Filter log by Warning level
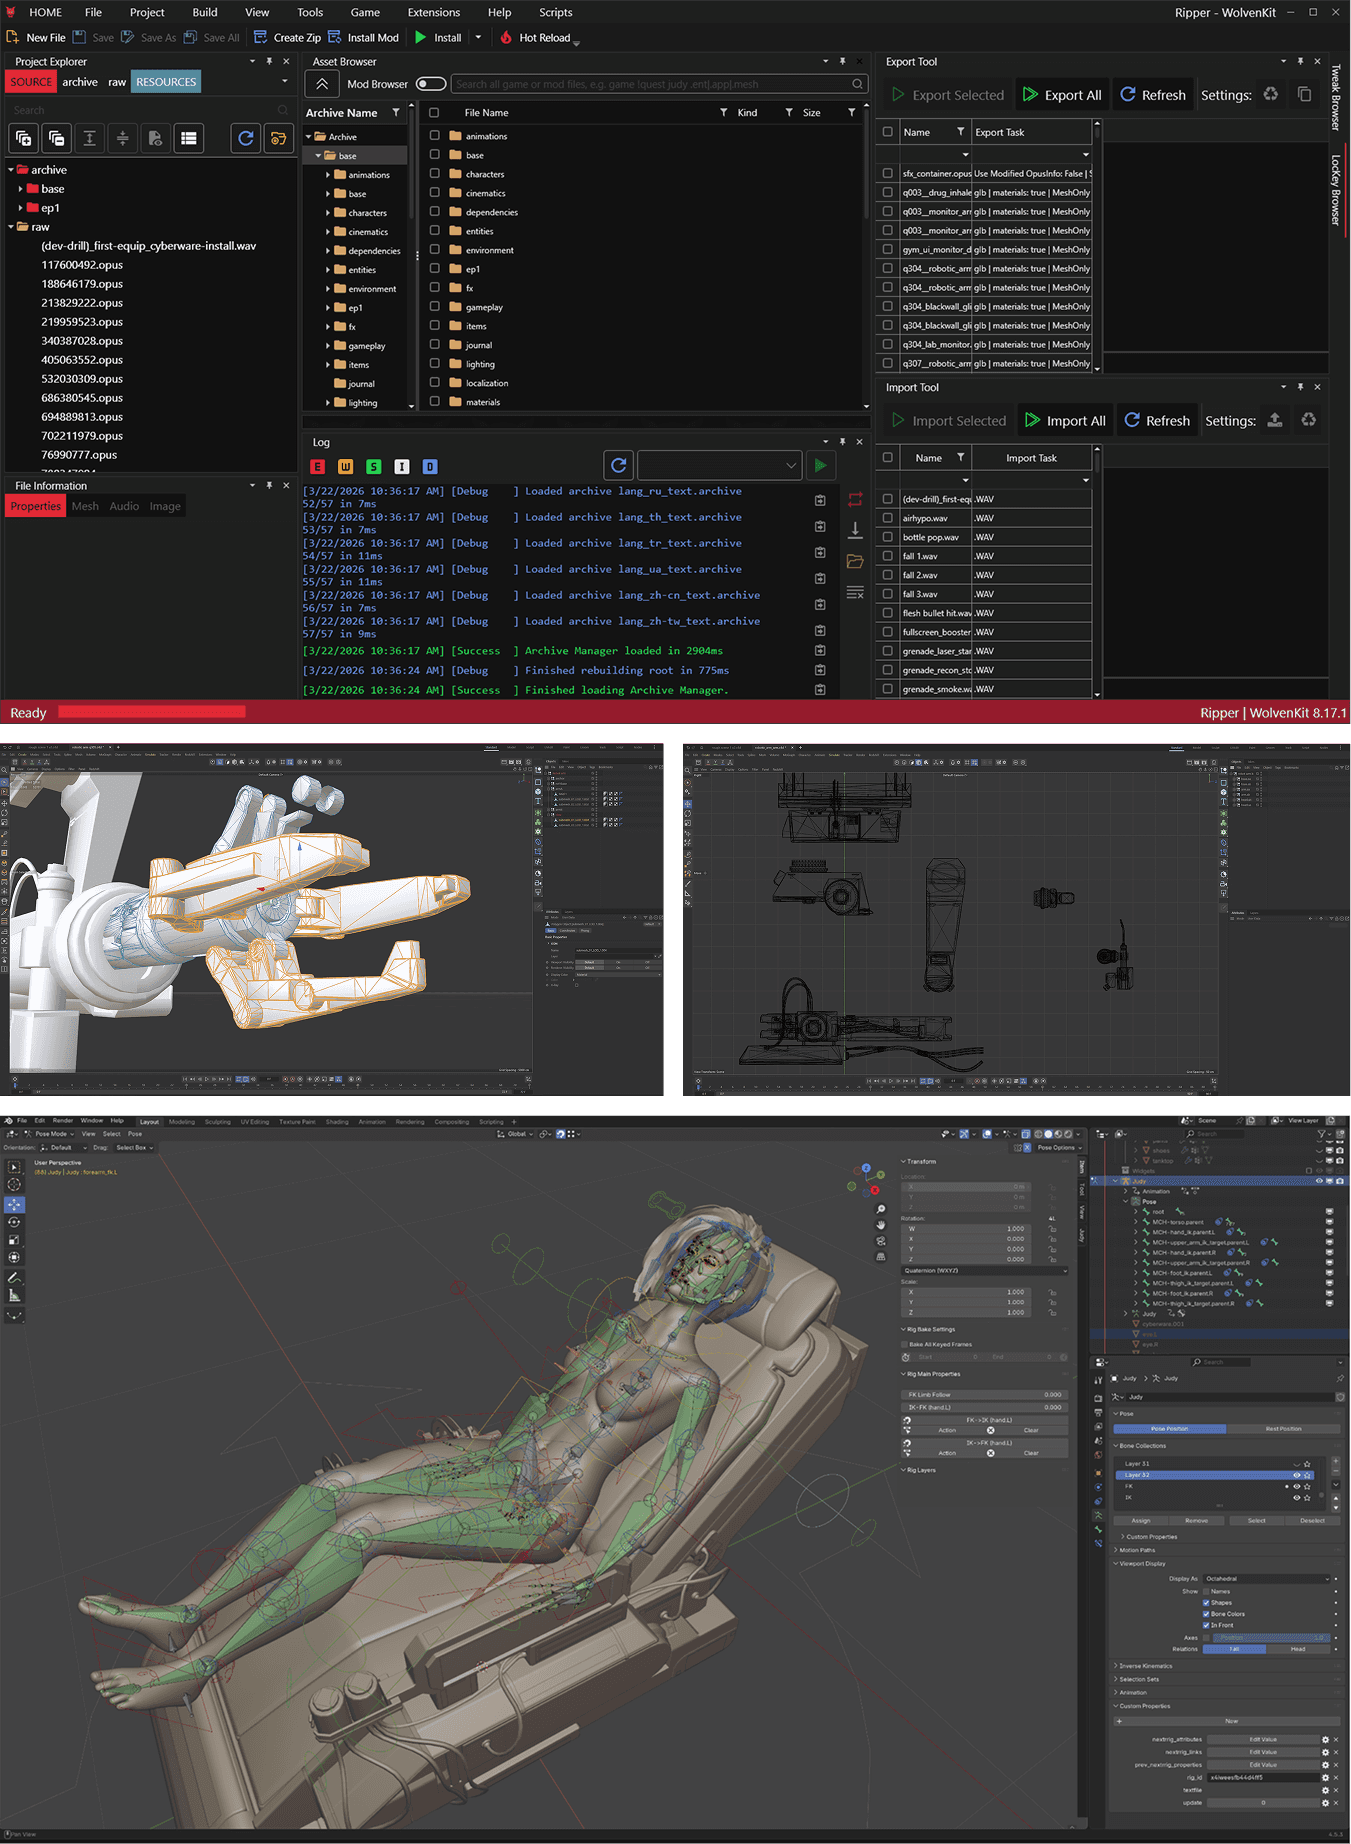The image size is (1351, 1844). tap(345, 467)
